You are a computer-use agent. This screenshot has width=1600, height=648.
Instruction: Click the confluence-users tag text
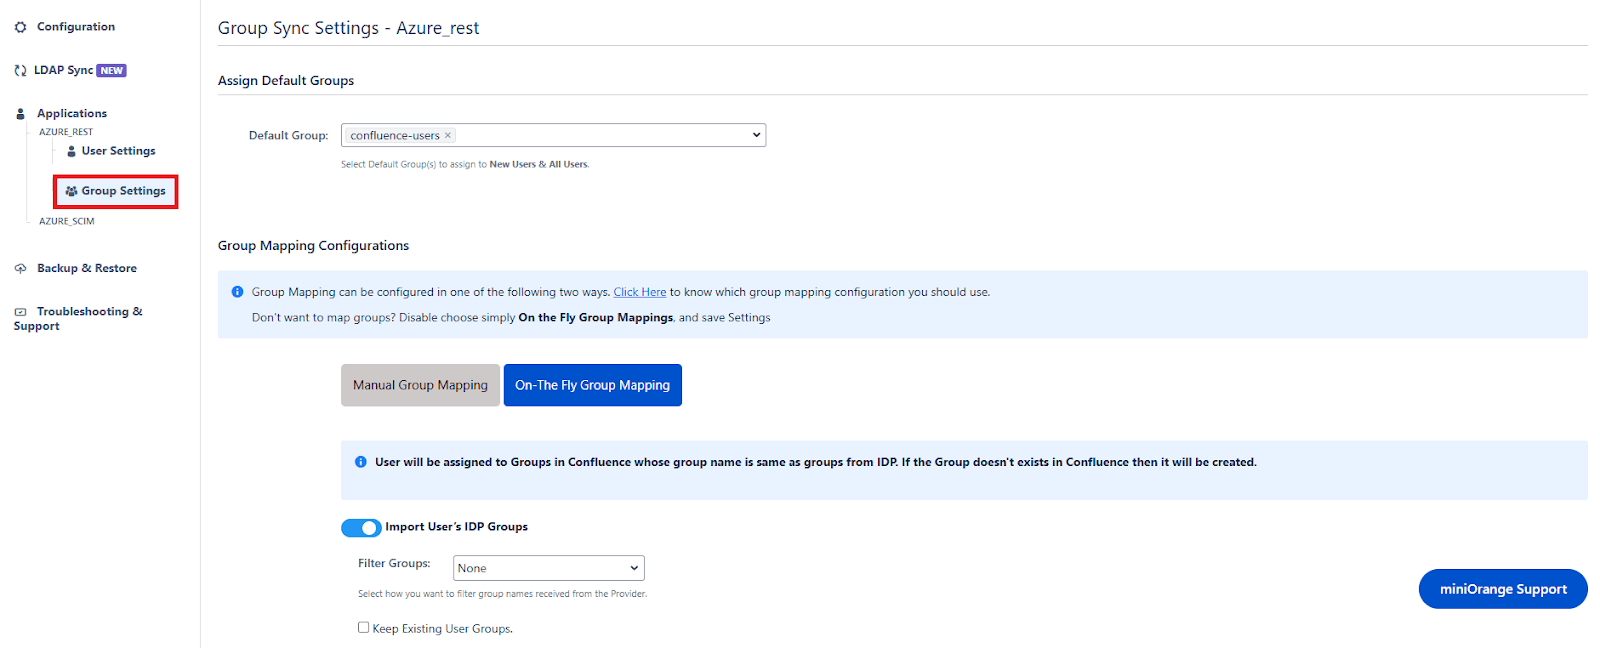point(395,135)
